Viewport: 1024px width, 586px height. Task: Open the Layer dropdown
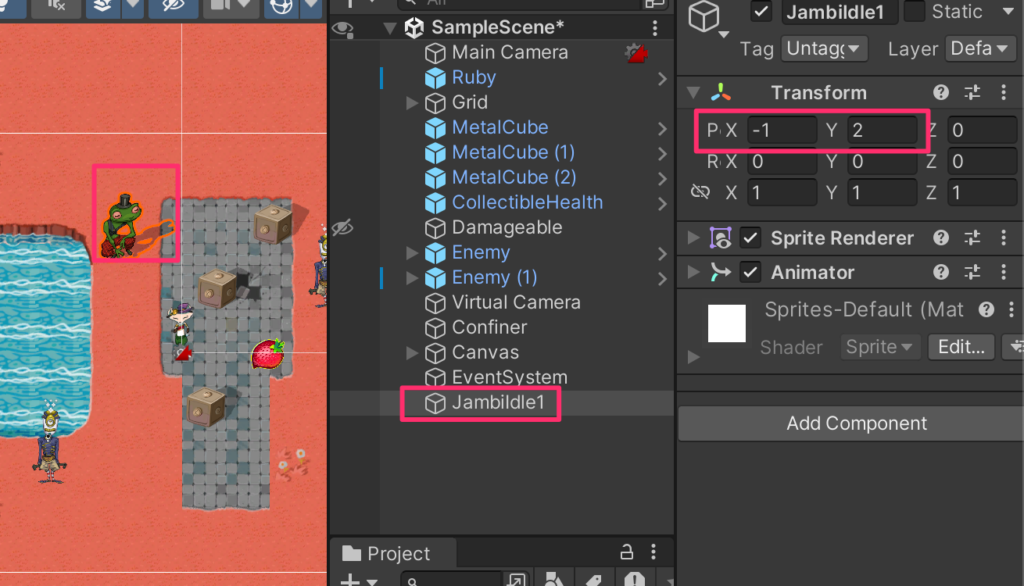click(980, 49)
